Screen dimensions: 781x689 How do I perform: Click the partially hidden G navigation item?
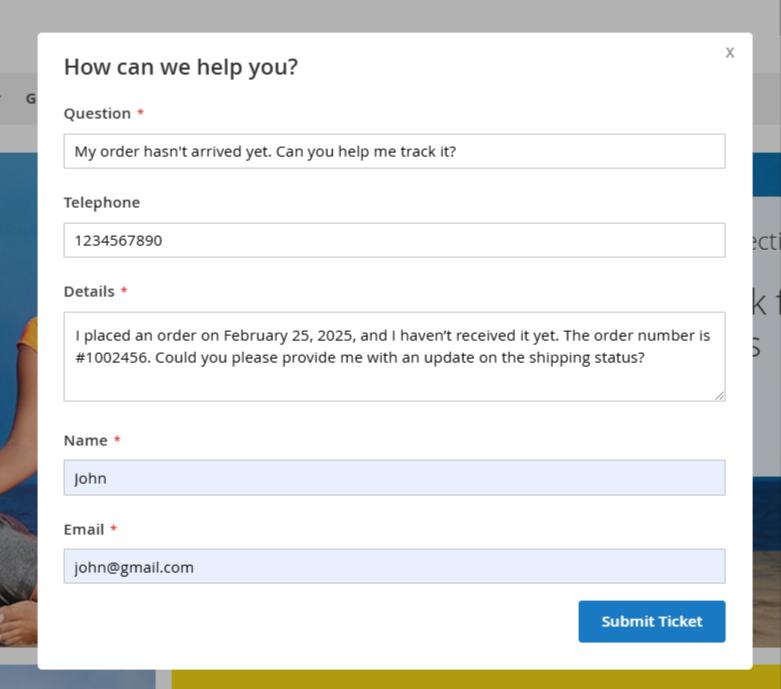coord(31,99)
